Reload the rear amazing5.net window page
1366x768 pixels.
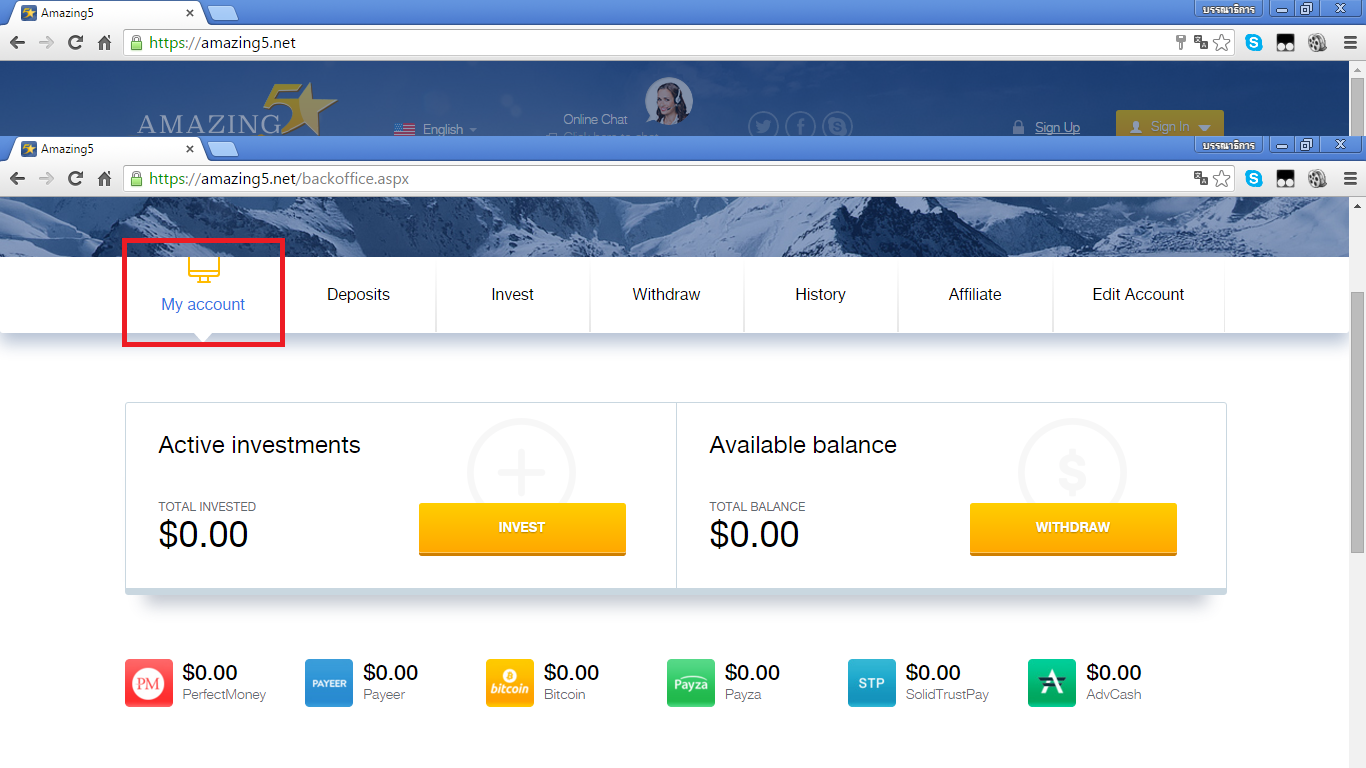tap(75, 42)
